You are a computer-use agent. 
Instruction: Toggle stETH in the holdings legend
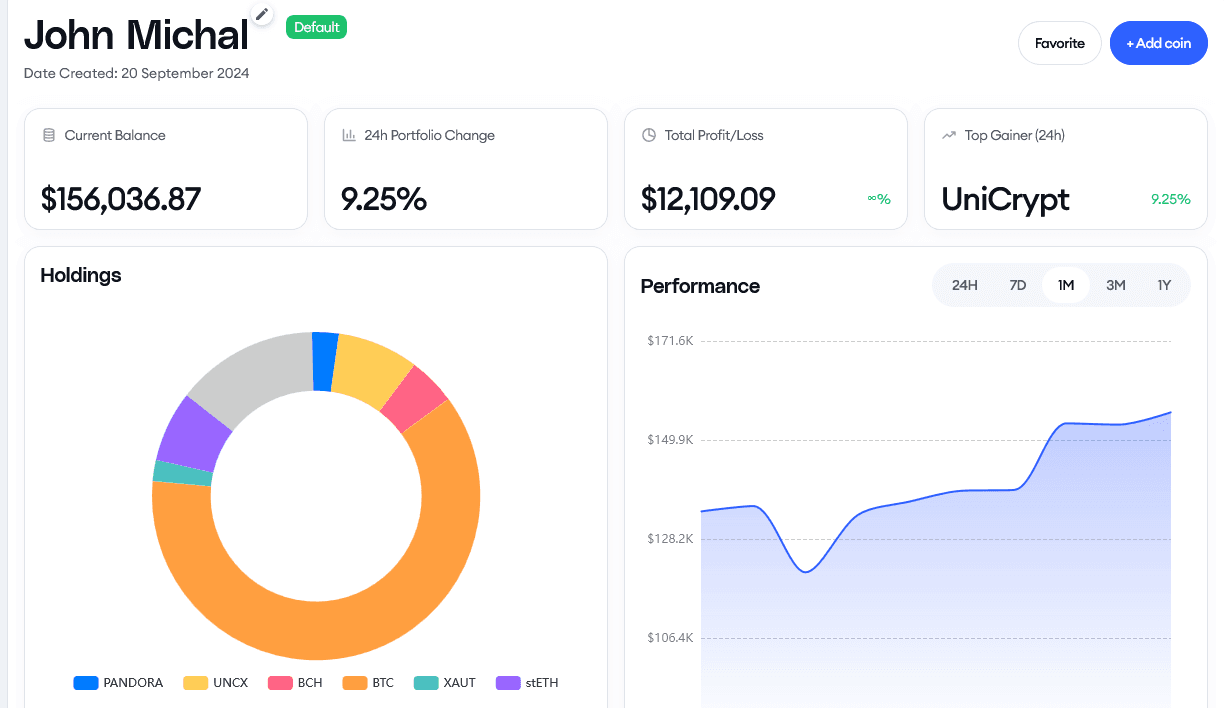(x=528, y=683)
